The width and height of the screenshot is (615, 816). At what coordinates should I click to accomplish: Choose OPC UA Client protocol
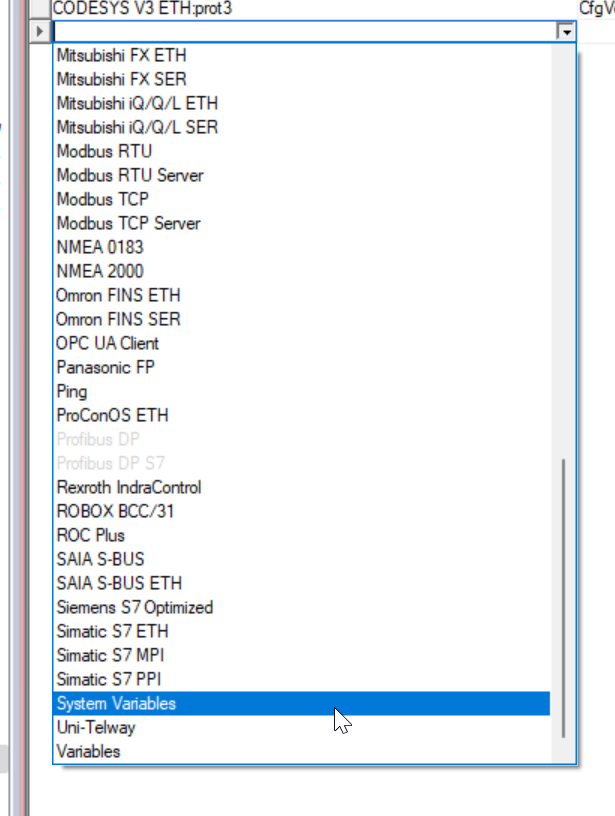(x=302, y=343)
